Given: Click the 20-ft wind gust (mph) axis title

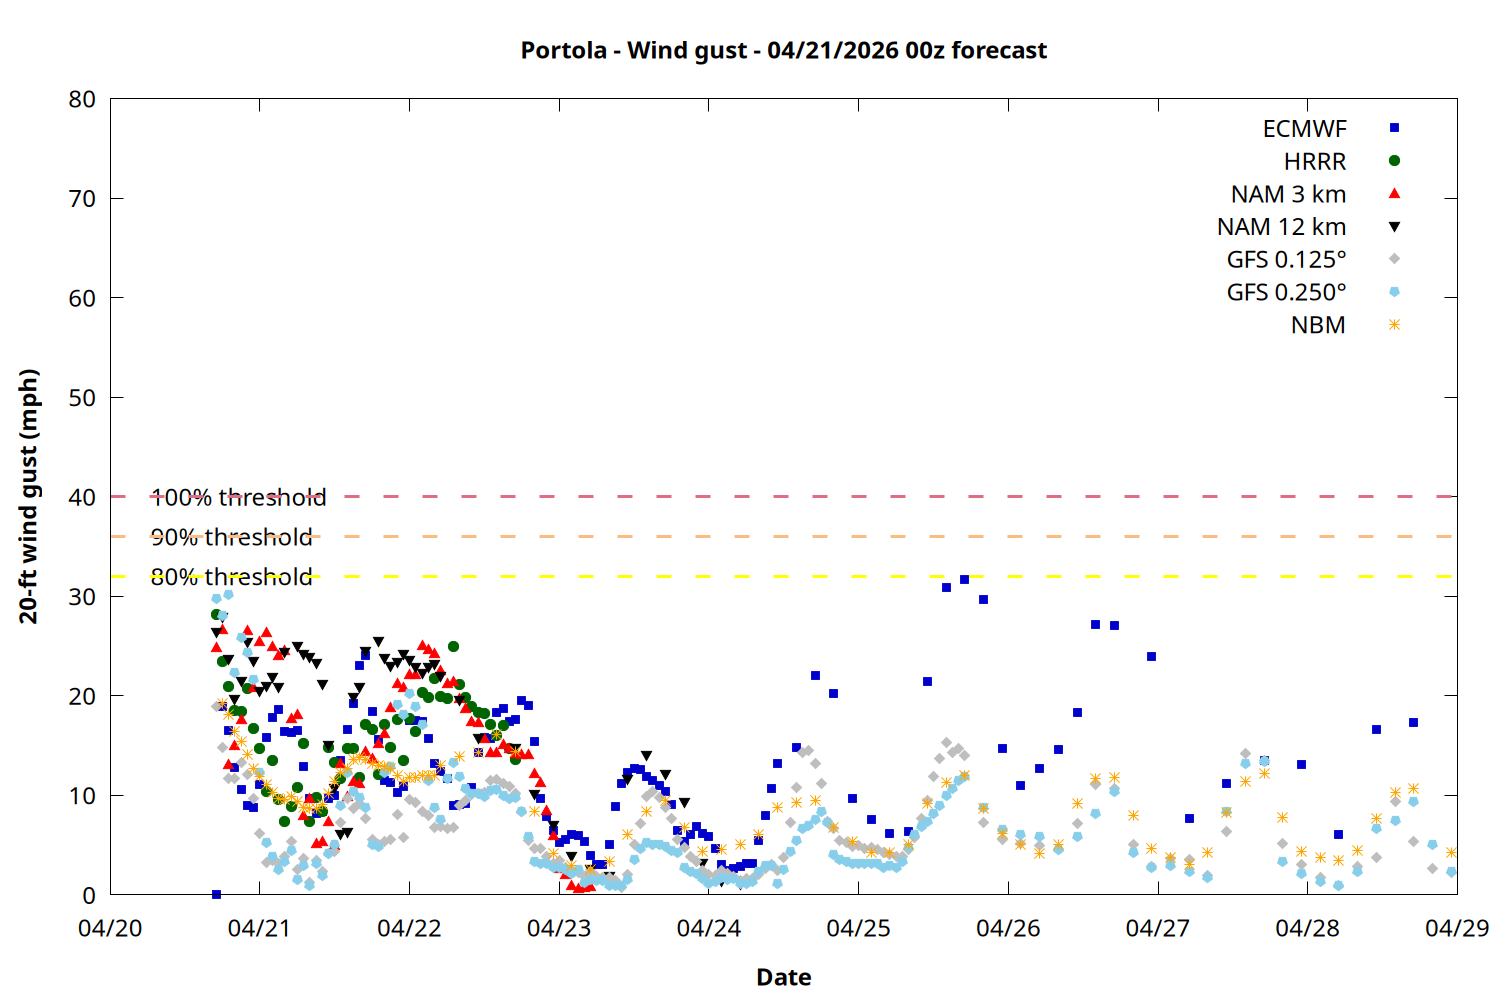Looking at the screenshot, I should click(x=29, y=496).
